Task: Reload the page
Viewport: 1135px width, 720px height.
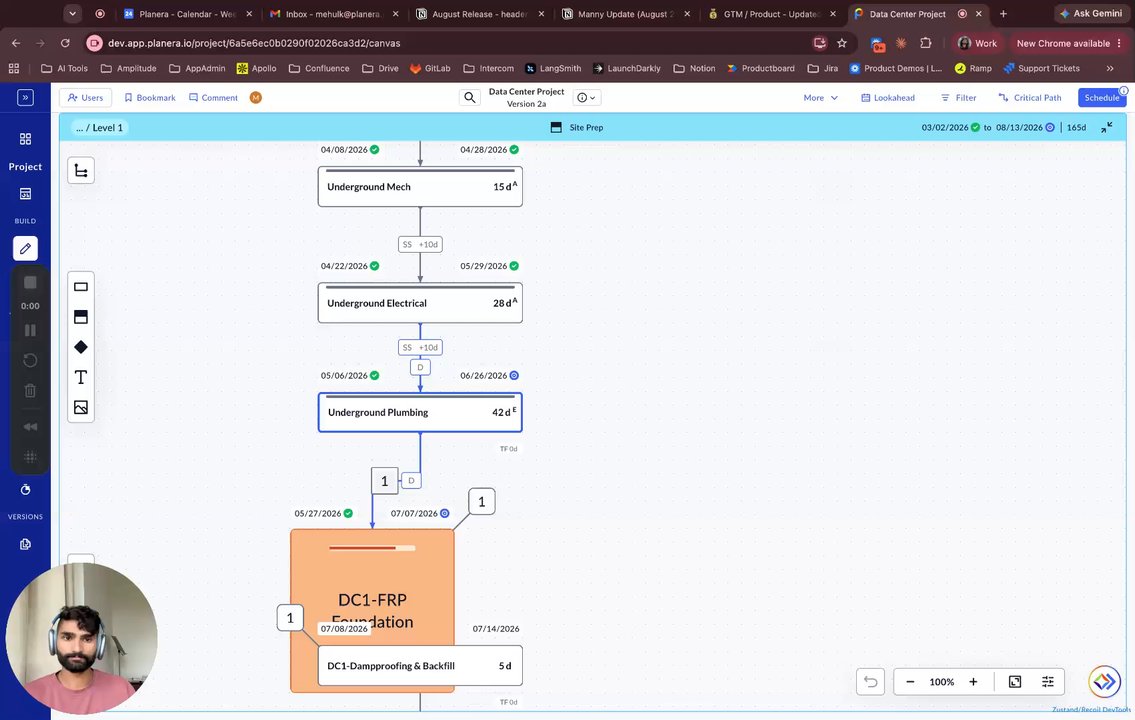Action: coord(65,43)
